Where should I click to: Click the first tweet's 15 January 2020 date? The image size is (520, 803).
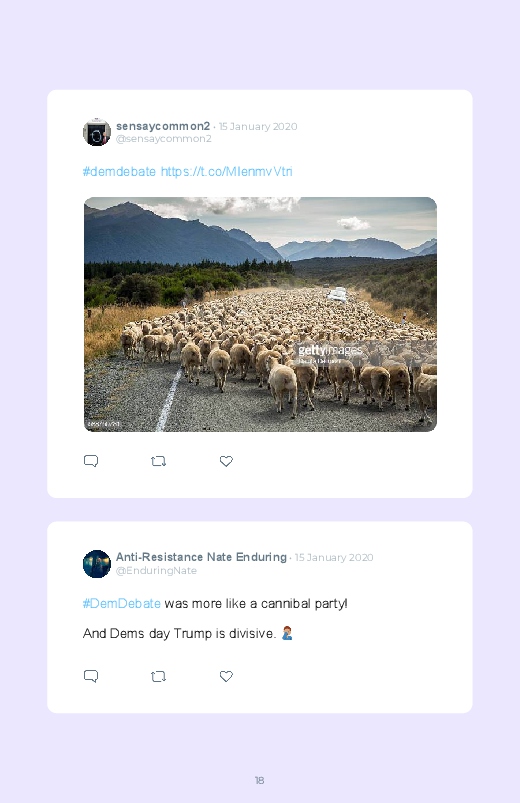(258, 126)
